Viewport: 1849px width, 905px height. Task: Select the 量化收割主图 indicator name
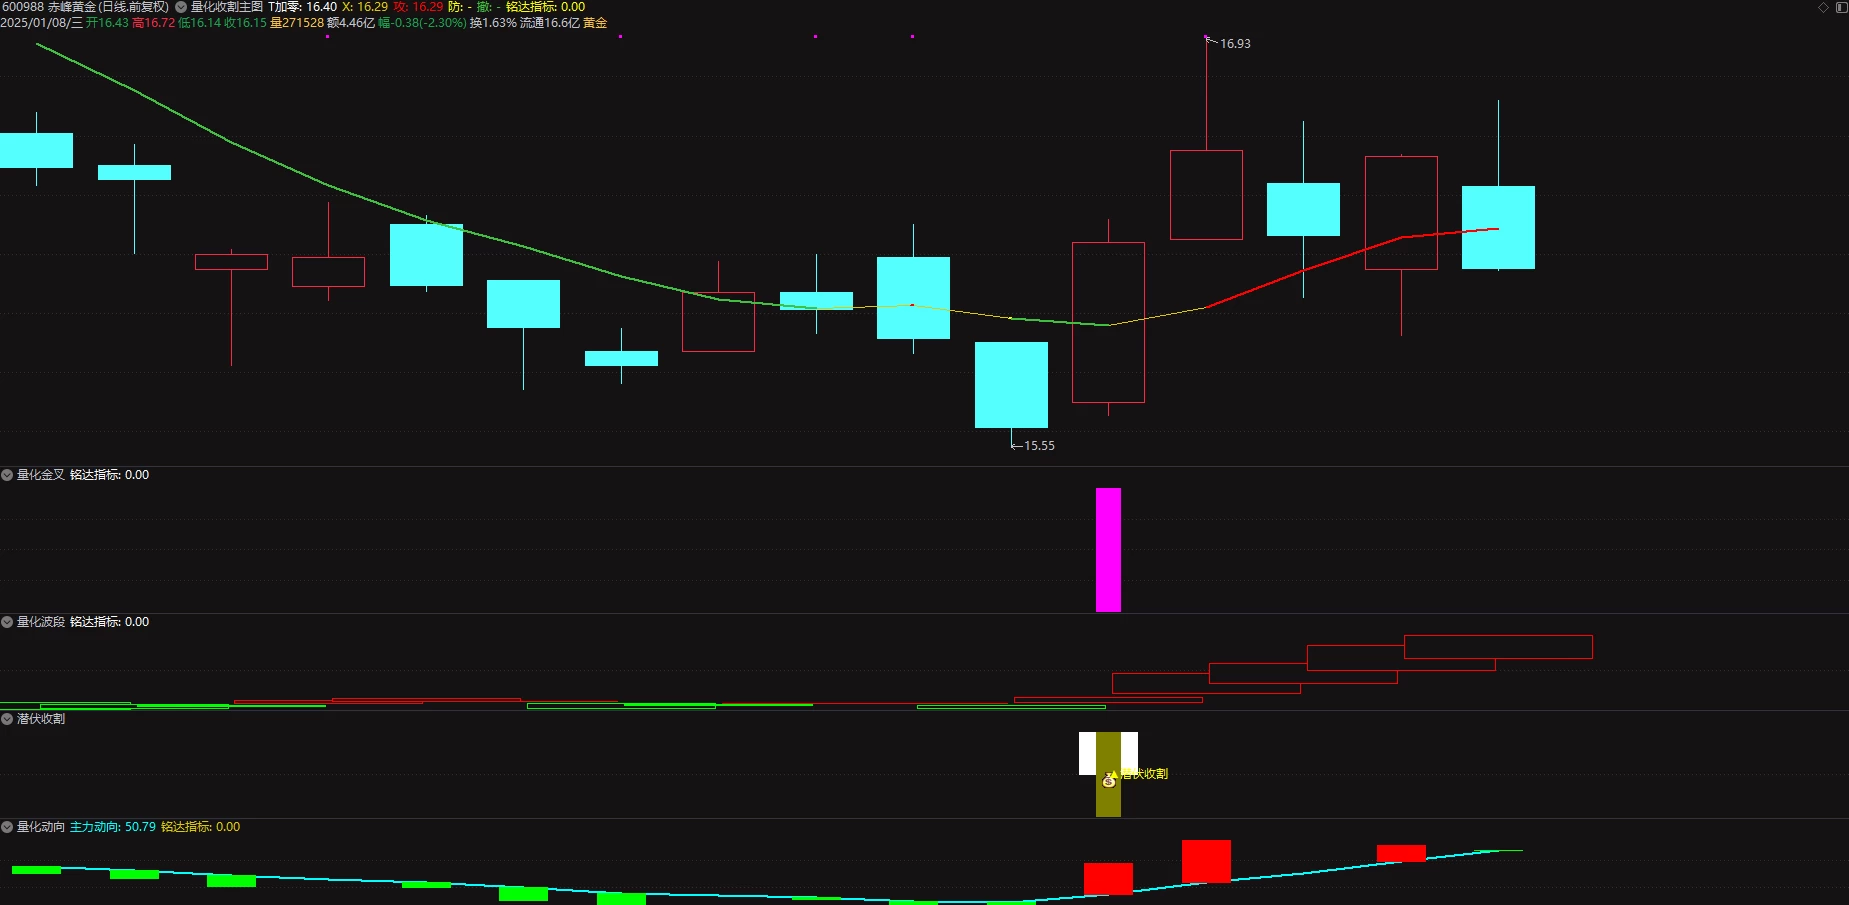click(227, 7)
